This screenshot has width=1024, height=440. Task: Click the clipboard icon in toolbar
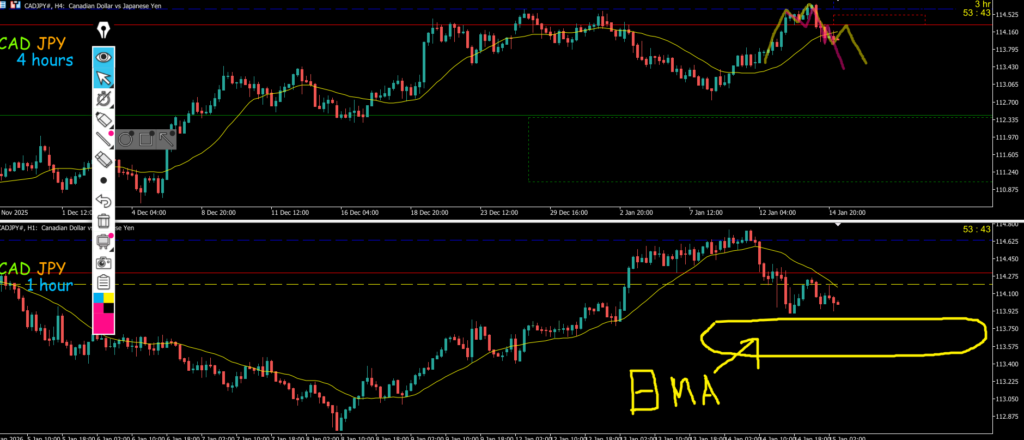click(103, 283)
